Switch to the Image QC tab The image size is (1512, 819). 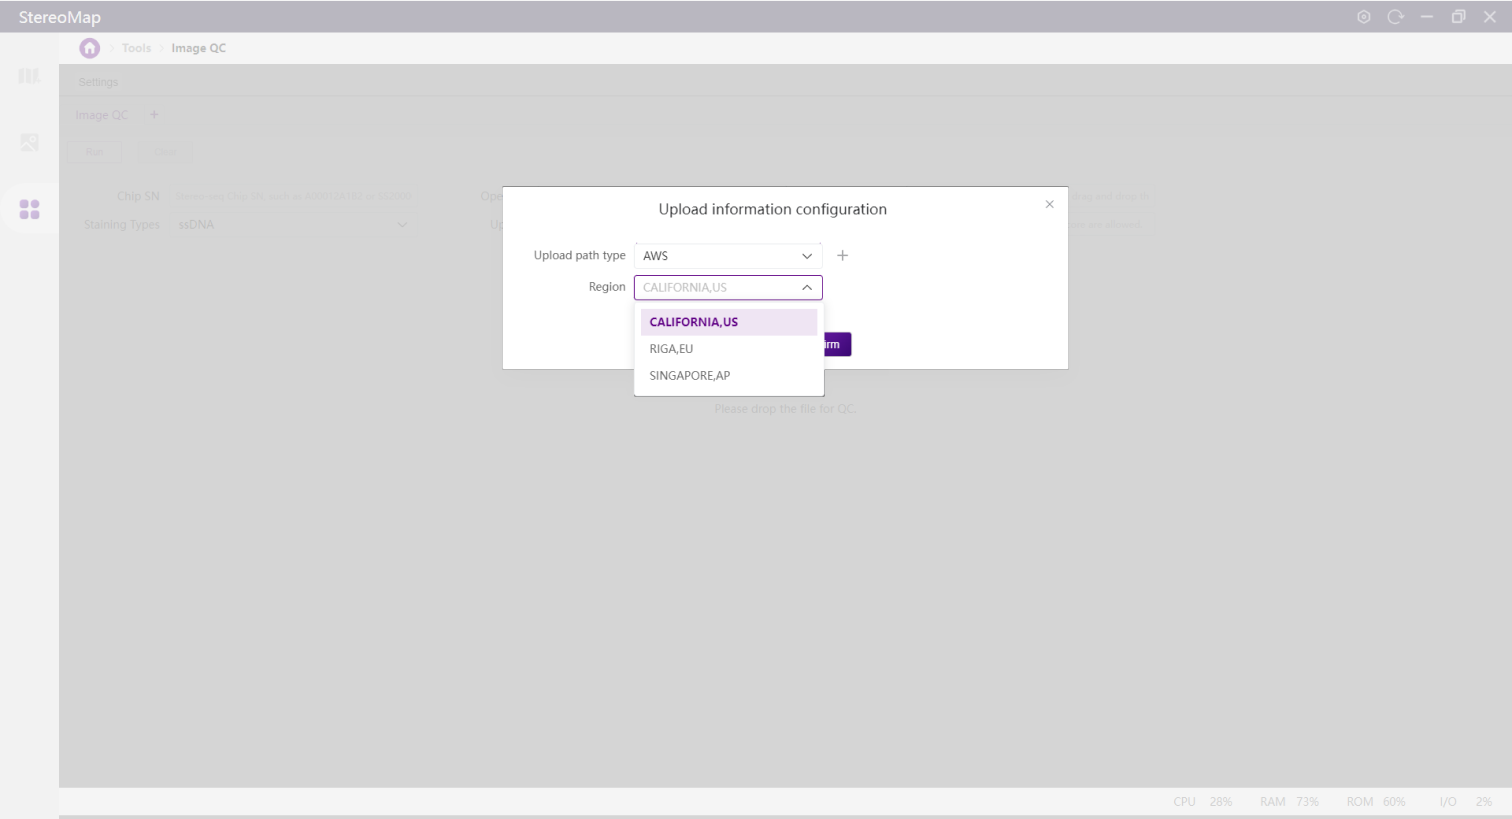[x=102, y=115]
